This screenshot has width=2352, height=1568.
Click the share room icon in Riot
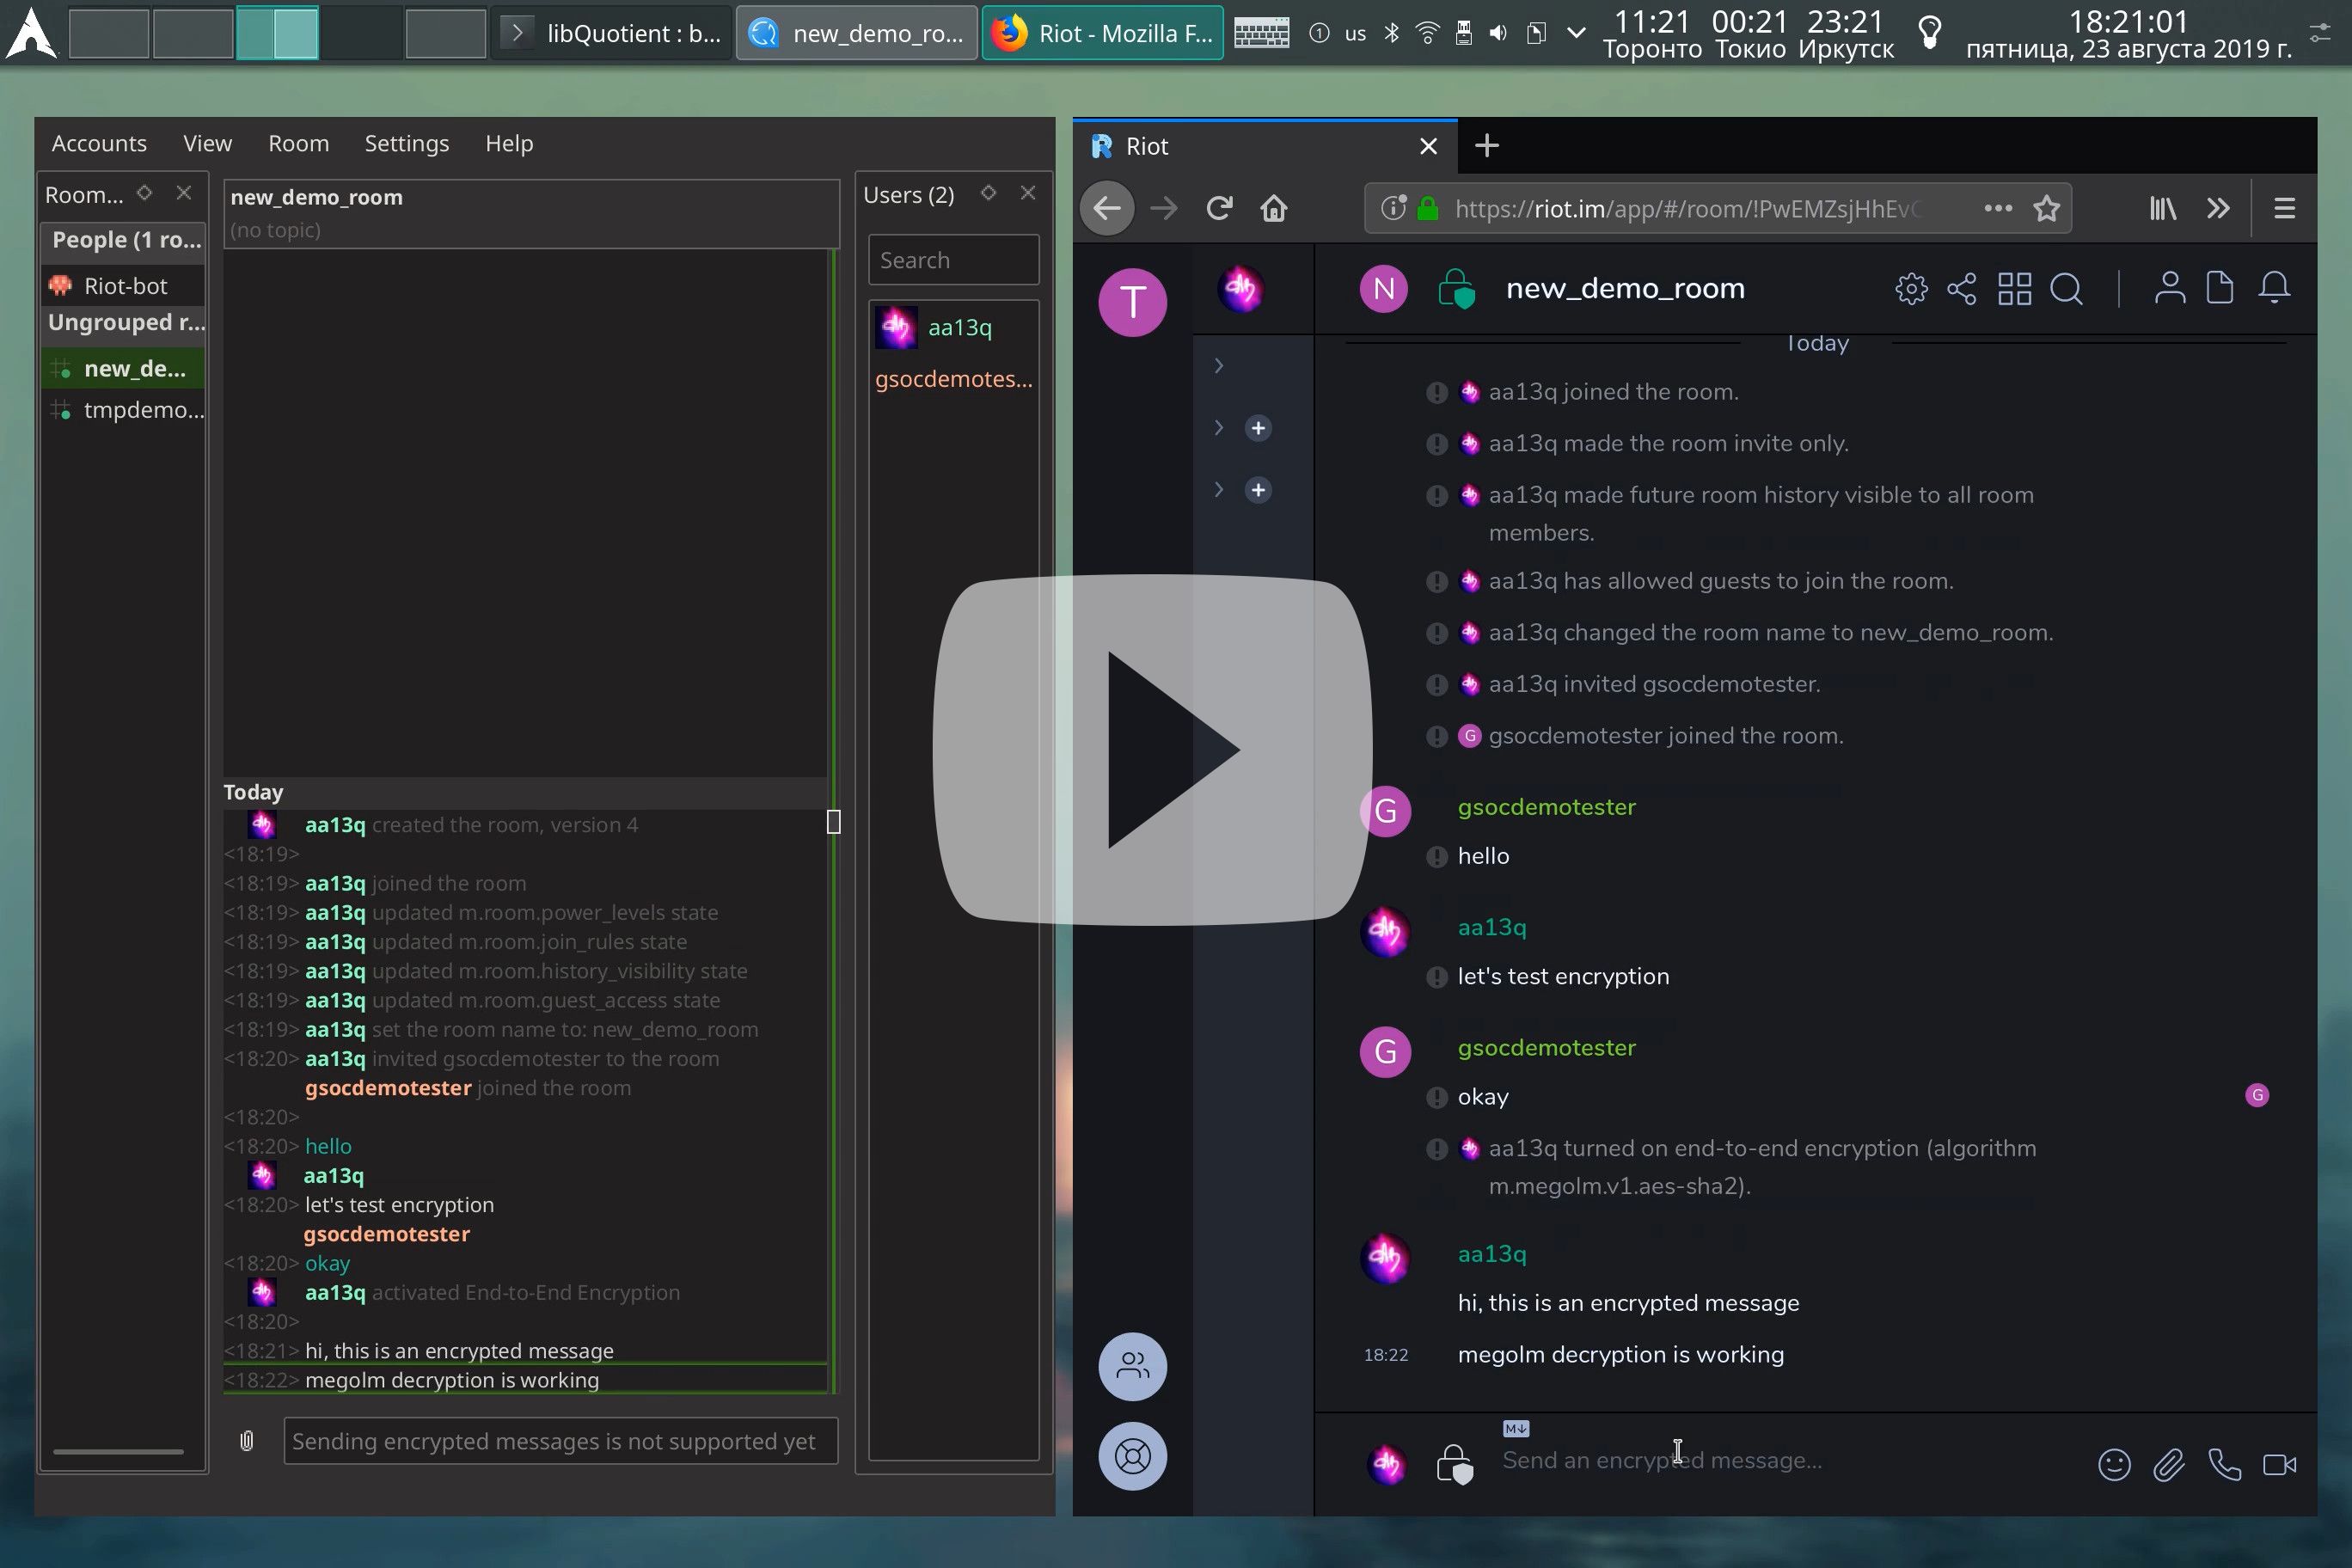click(1962, 289)
